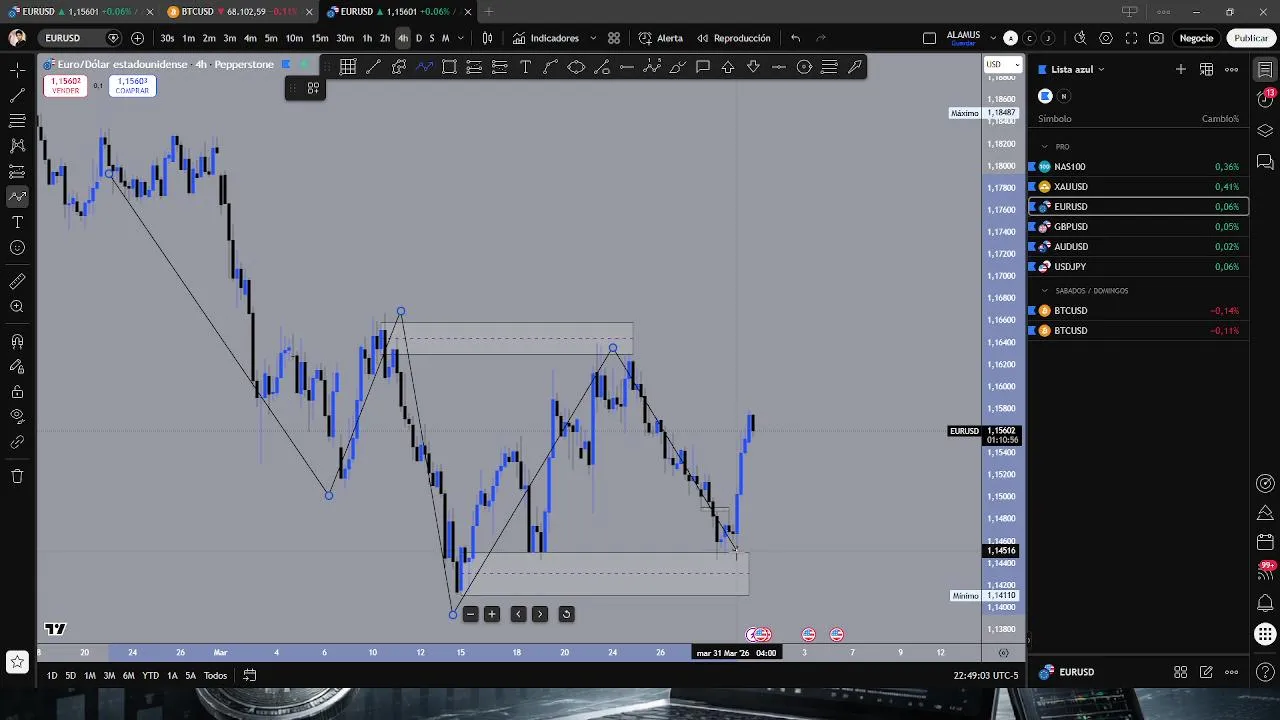1280x720 pixels.
Task: Click the Alerta alarm button
Action: click(x=661, y=38)
